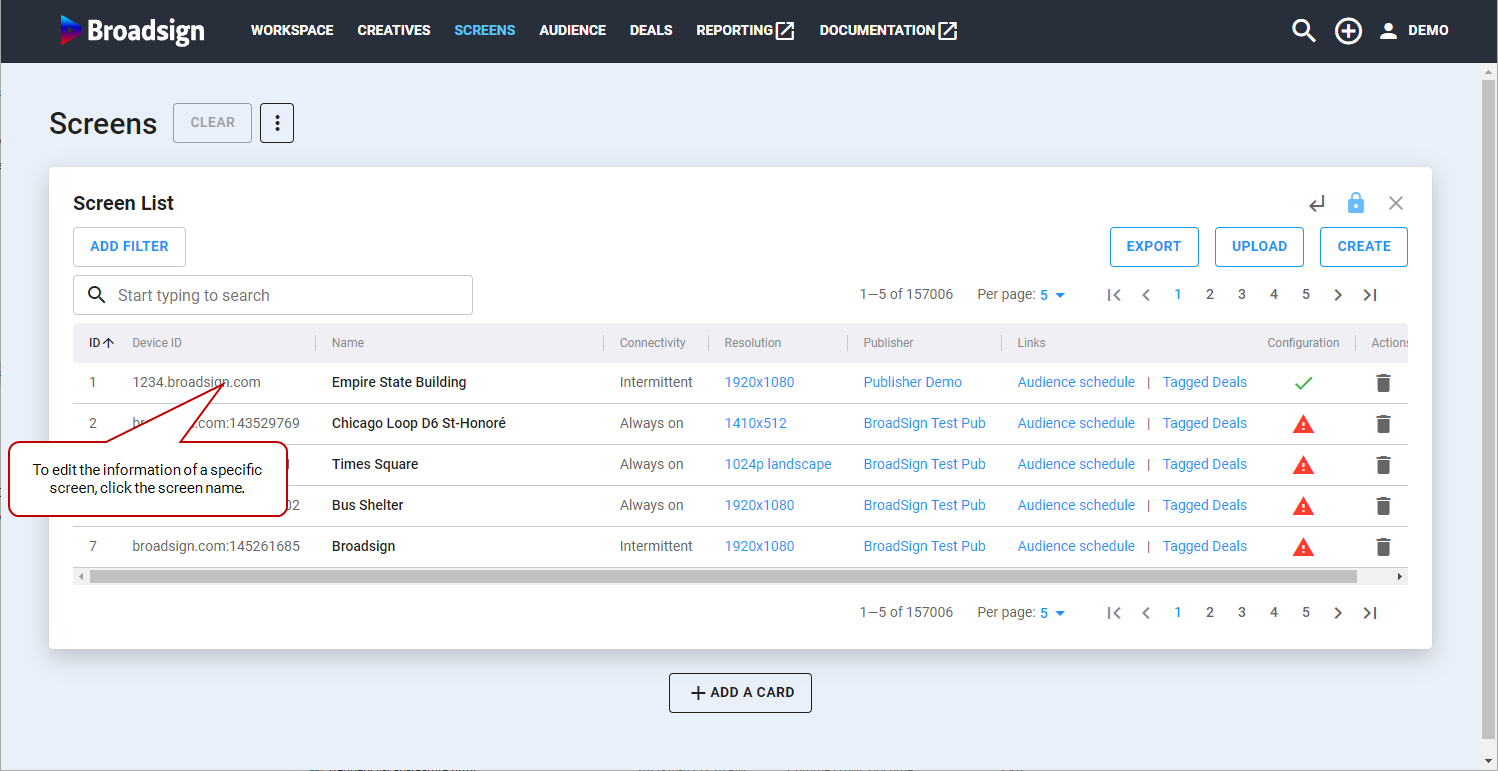Image resolution: width=1498 pixels, height=771 pixels.
Task: Focus the Start typing to search field
Action: 273,295
